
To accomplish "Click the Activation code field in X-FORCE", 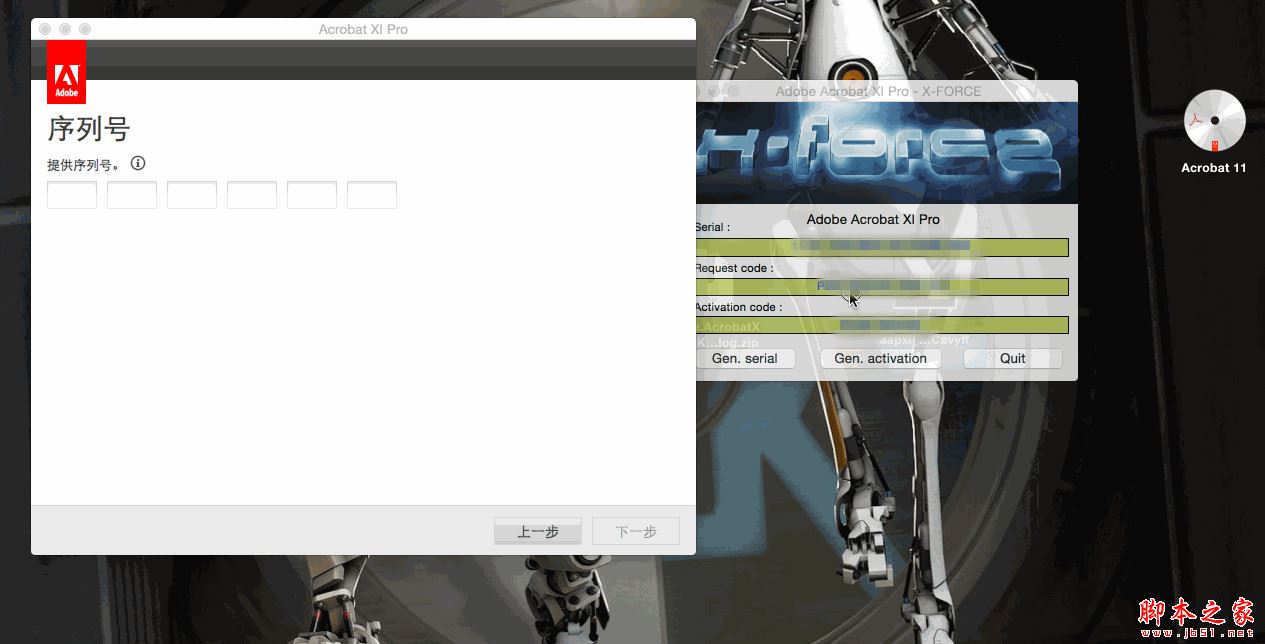I will click(x=882, y=325).
